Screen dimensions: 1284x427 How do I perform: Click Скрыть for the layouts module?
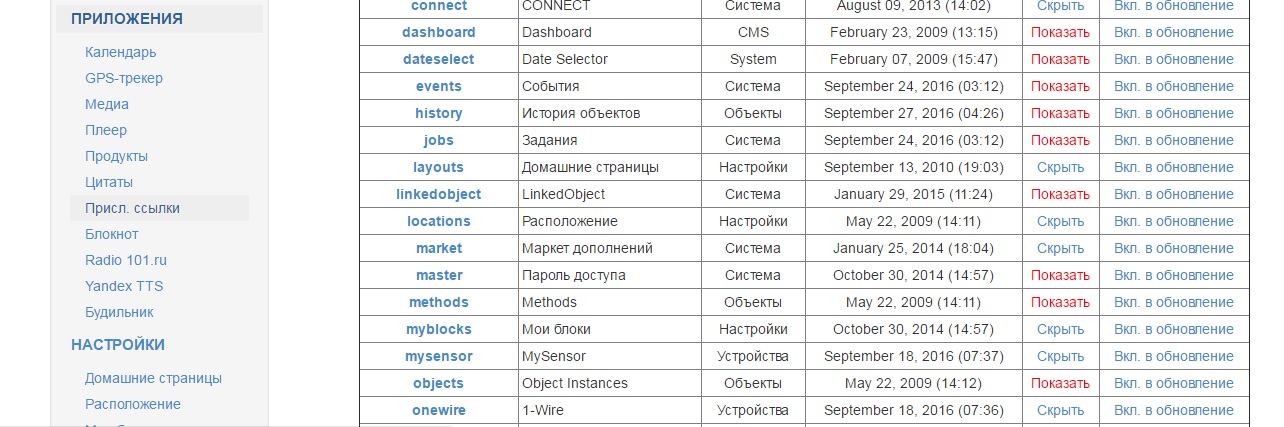pyautogui.click(x=1060, y=167)
